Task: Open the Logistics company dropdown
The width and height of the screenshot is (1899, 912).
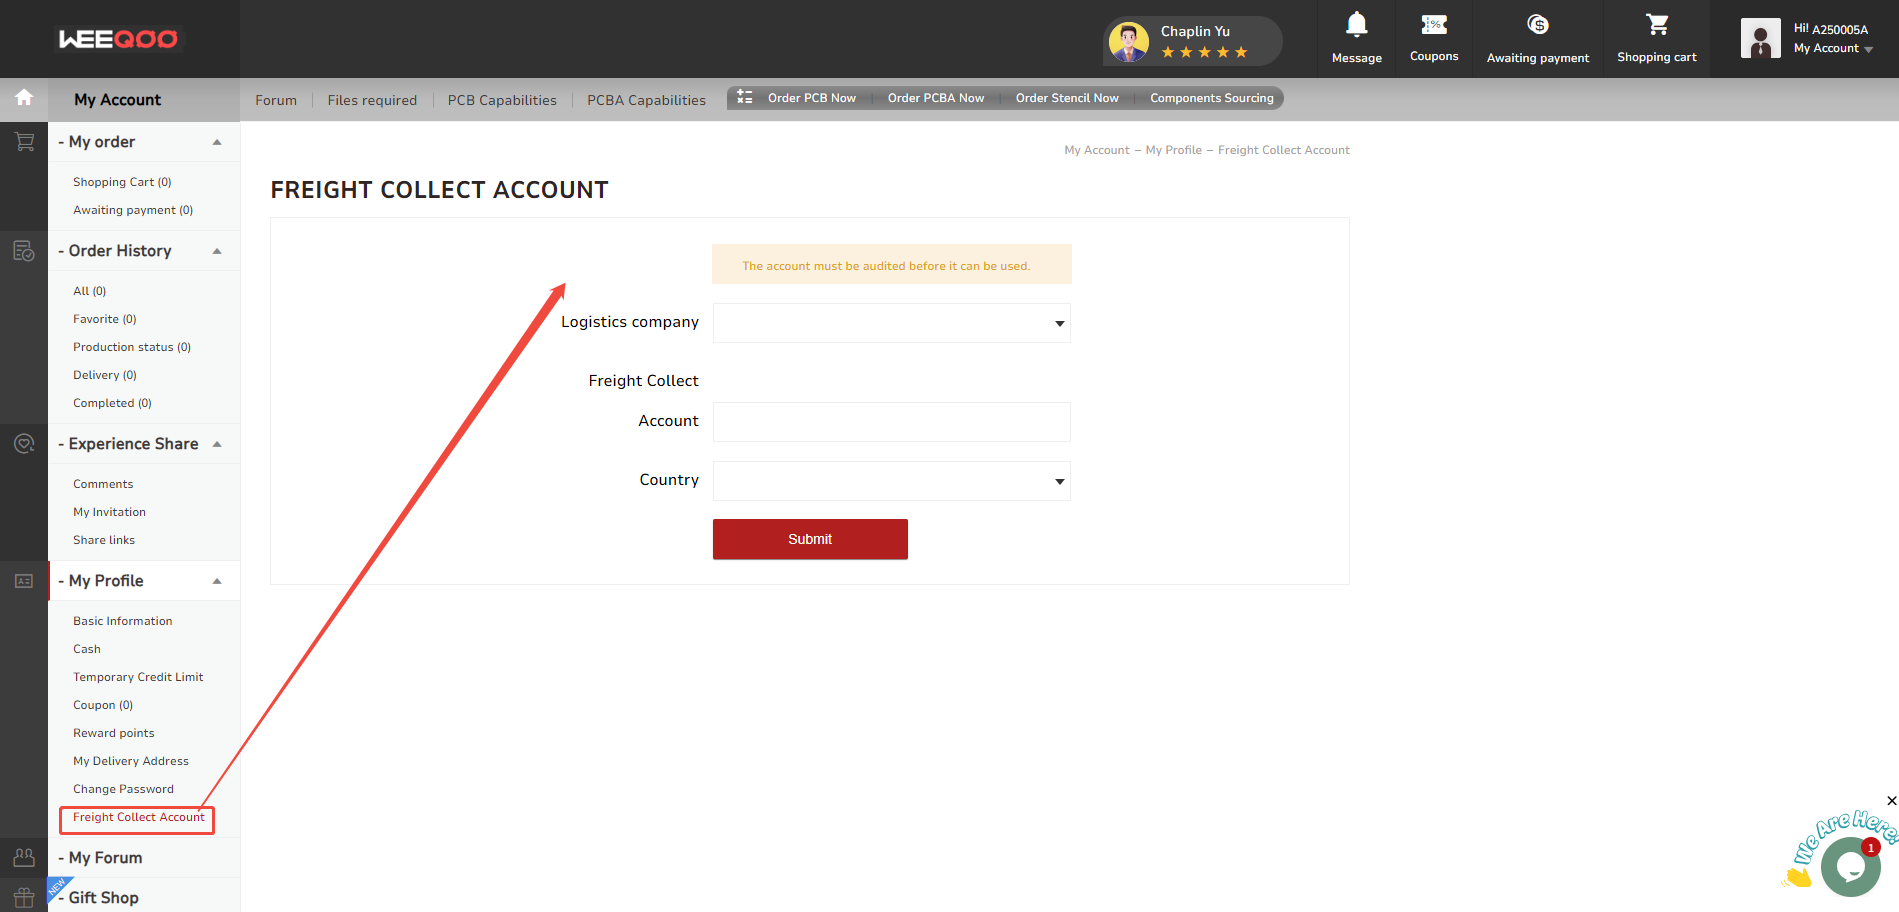Action: coord(891,323)
